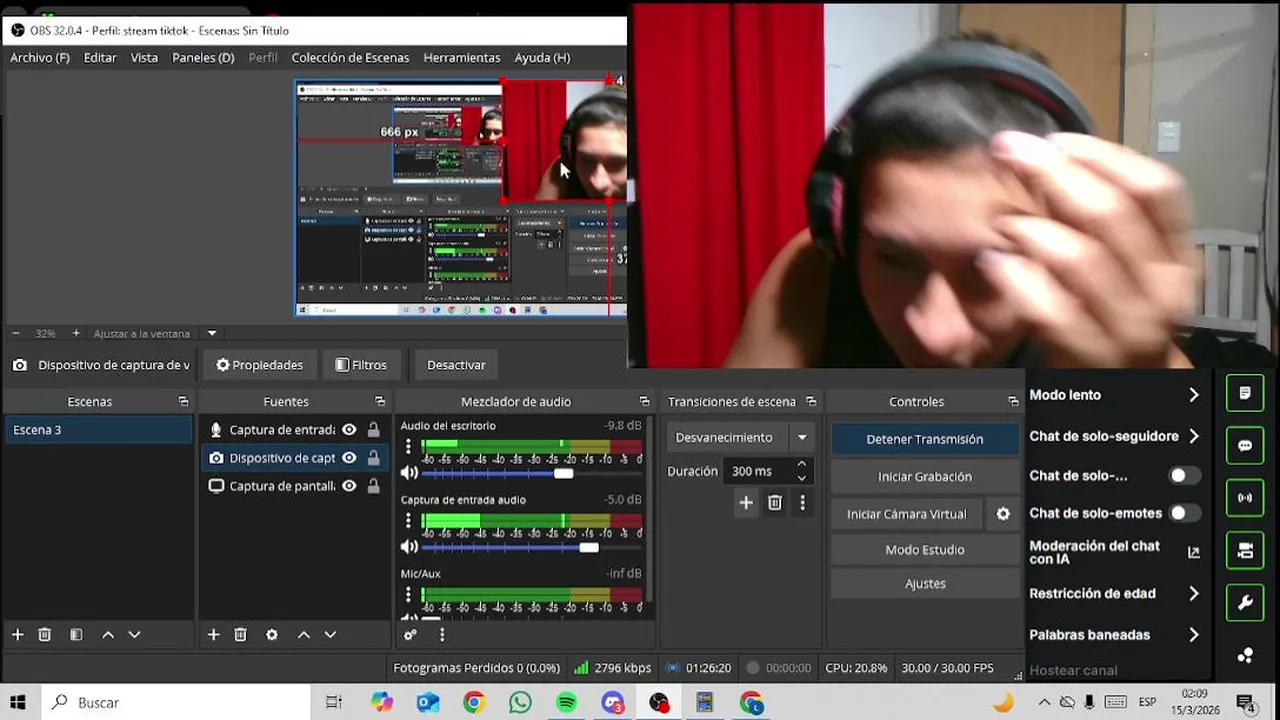Expand Palabras baneadas options
The height and width of the screenshot is (720, 1280).
(1193, 635)
